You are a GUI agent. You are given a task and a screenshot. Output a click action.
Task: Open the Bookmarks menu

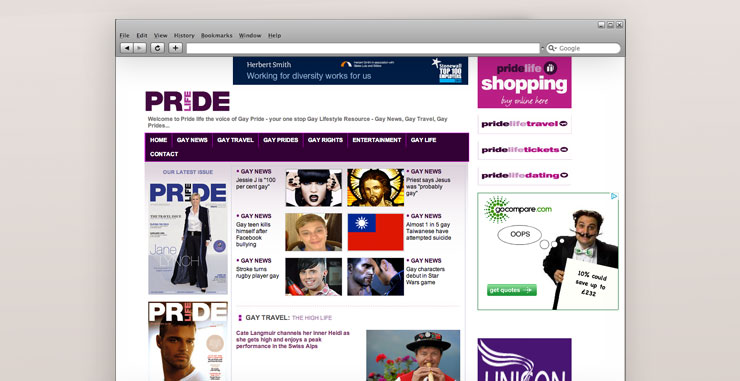(217, 35)
